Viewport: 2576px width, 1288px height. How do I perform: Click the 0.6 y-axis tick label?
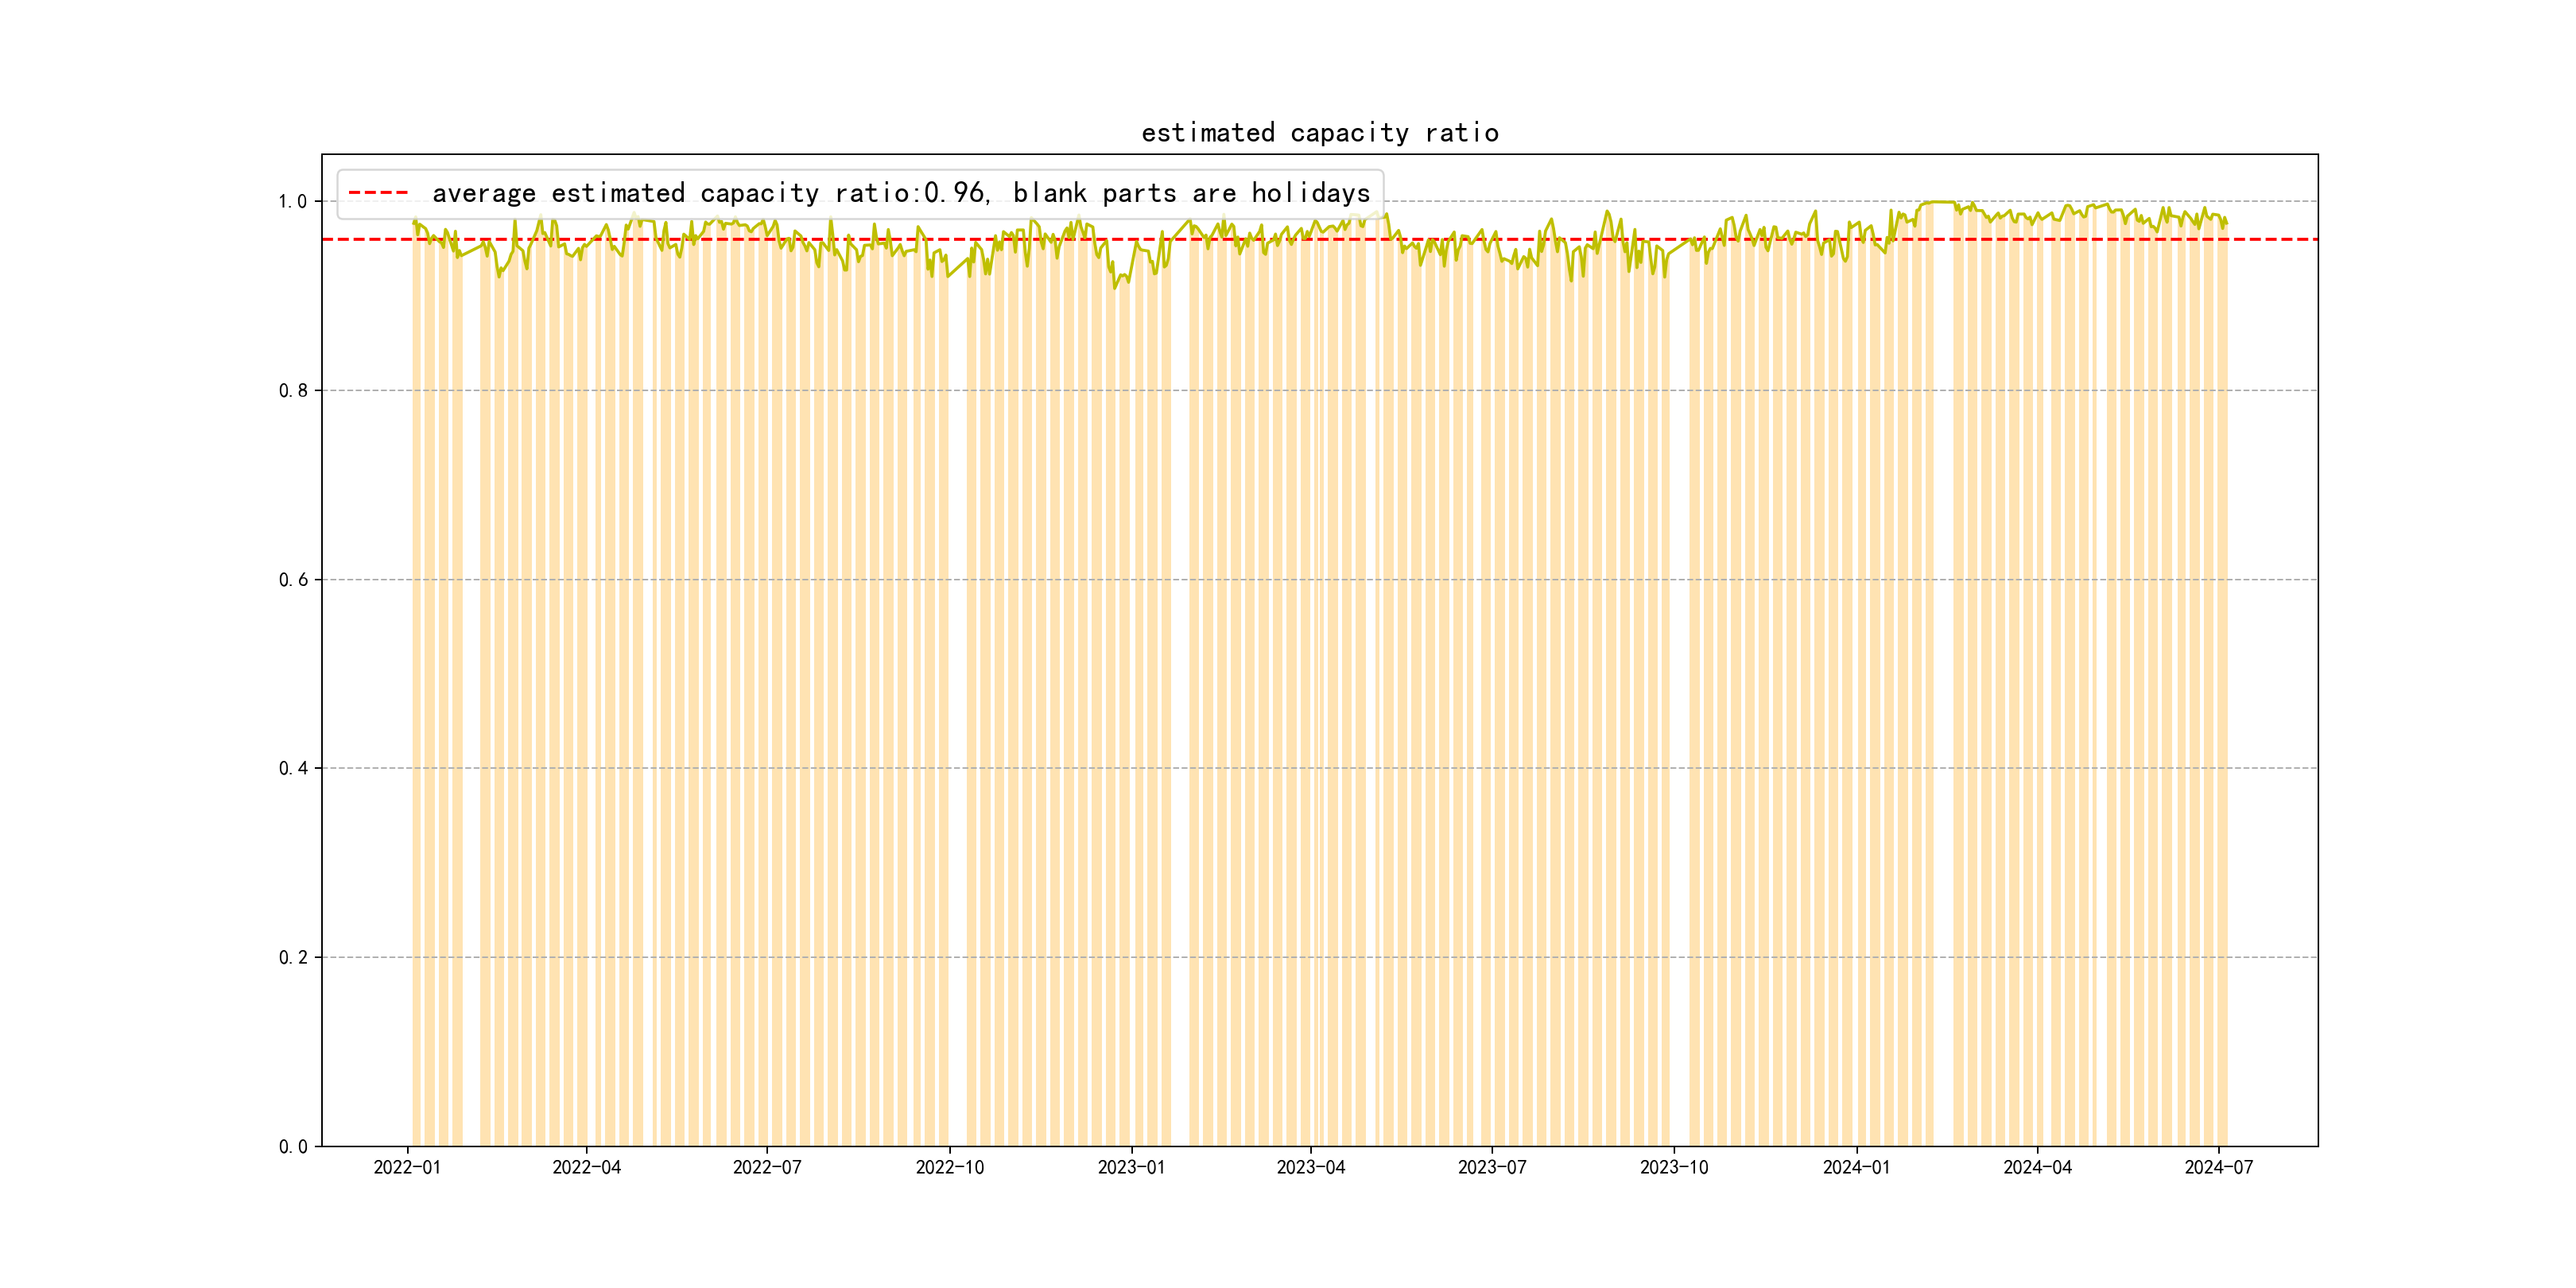point(293,580)
